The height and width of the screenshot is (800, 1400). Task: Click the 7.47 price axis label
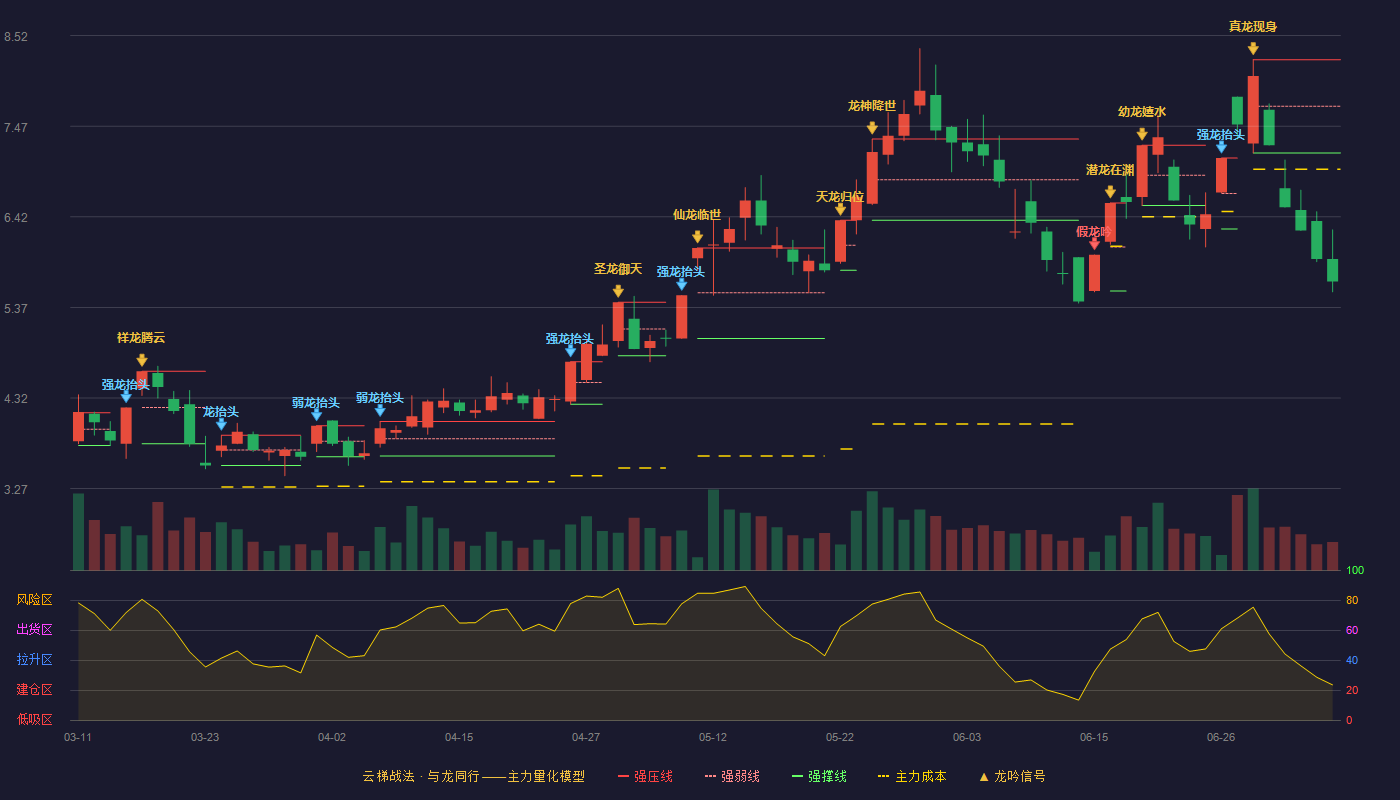(x=16, y=128)
